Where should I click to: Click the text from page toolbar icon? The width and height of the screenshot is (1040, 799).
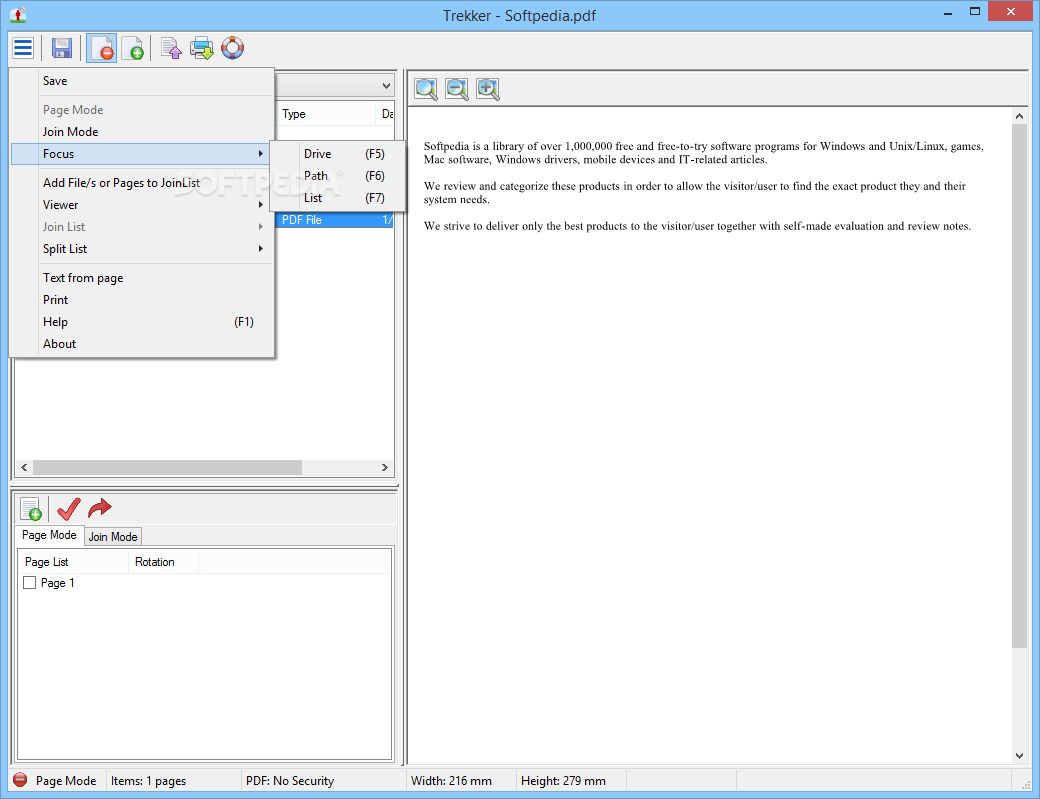[x=171, y=48]
